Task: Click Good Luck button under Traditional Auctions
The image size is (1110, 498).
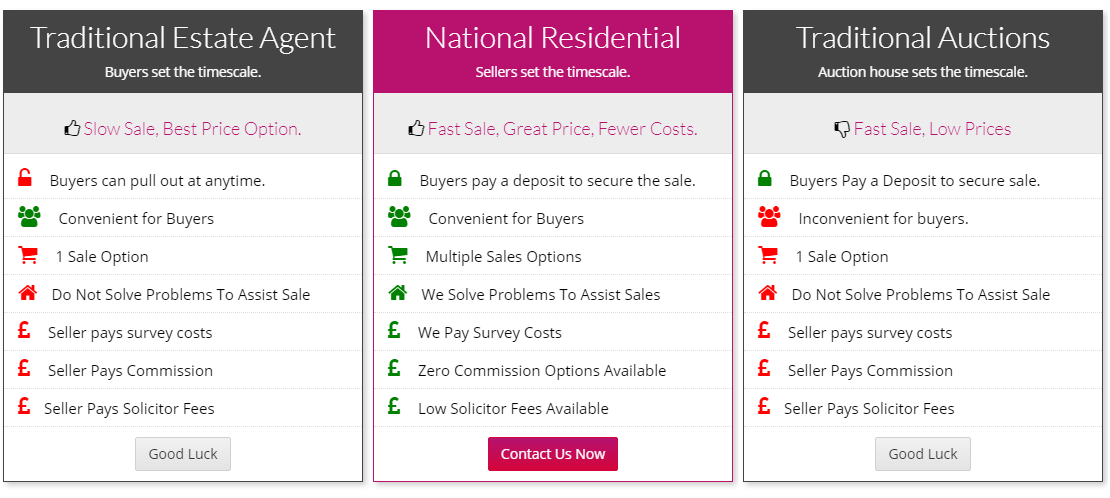Action: point(922,454)
